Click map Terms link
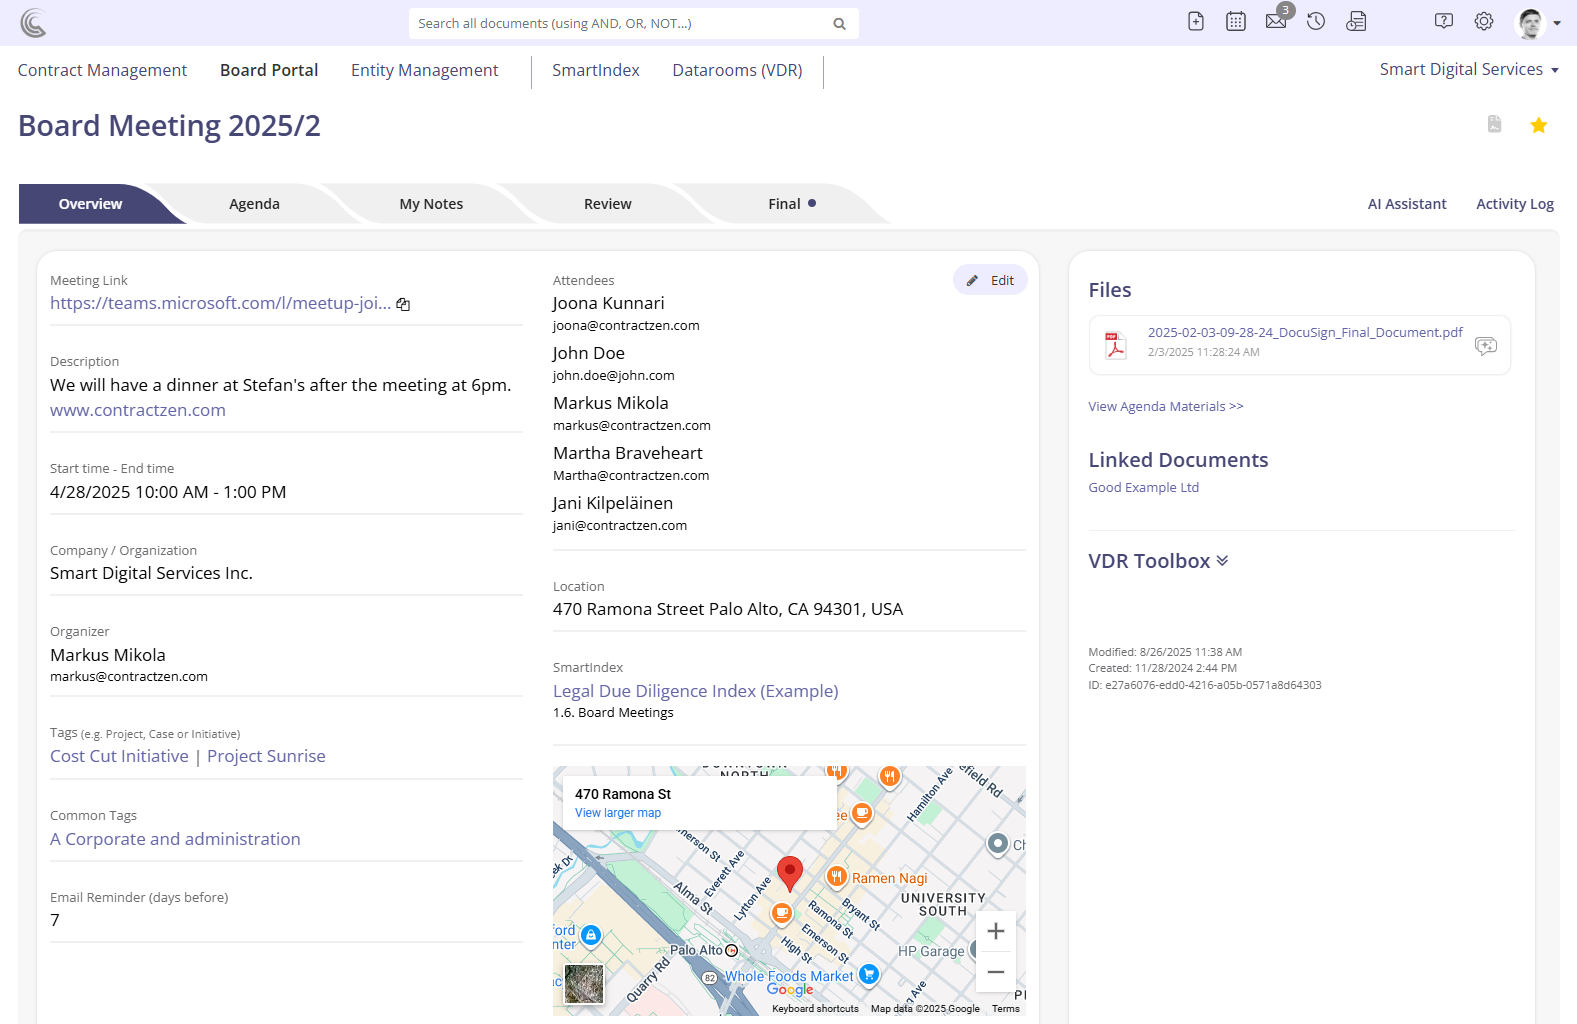 click(x=1006, y=1009)
